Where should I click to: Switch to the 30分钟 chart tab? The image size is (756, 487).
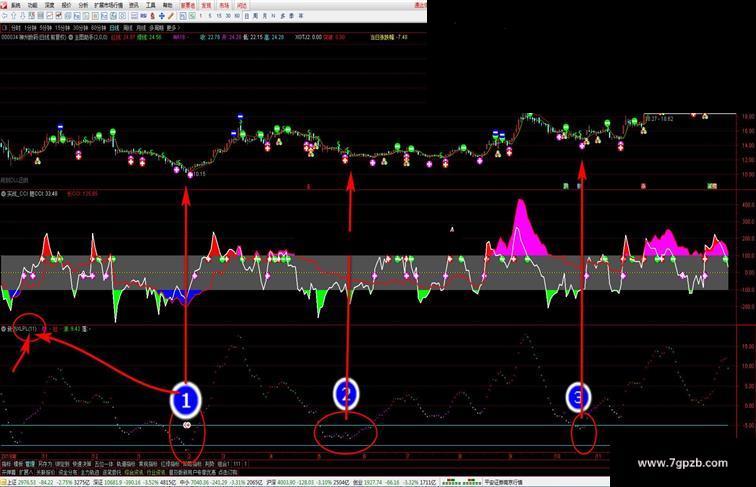pyautogui.click(x=81, y=28)
